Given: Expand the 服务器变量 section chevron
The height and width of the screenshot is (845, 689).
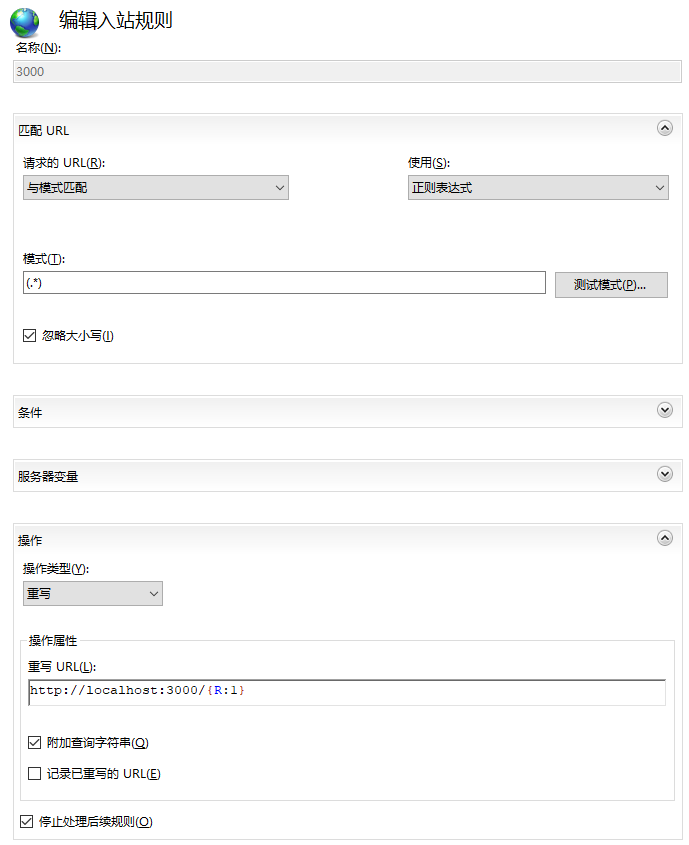Looking at the screenshot, I should (664, 474).
